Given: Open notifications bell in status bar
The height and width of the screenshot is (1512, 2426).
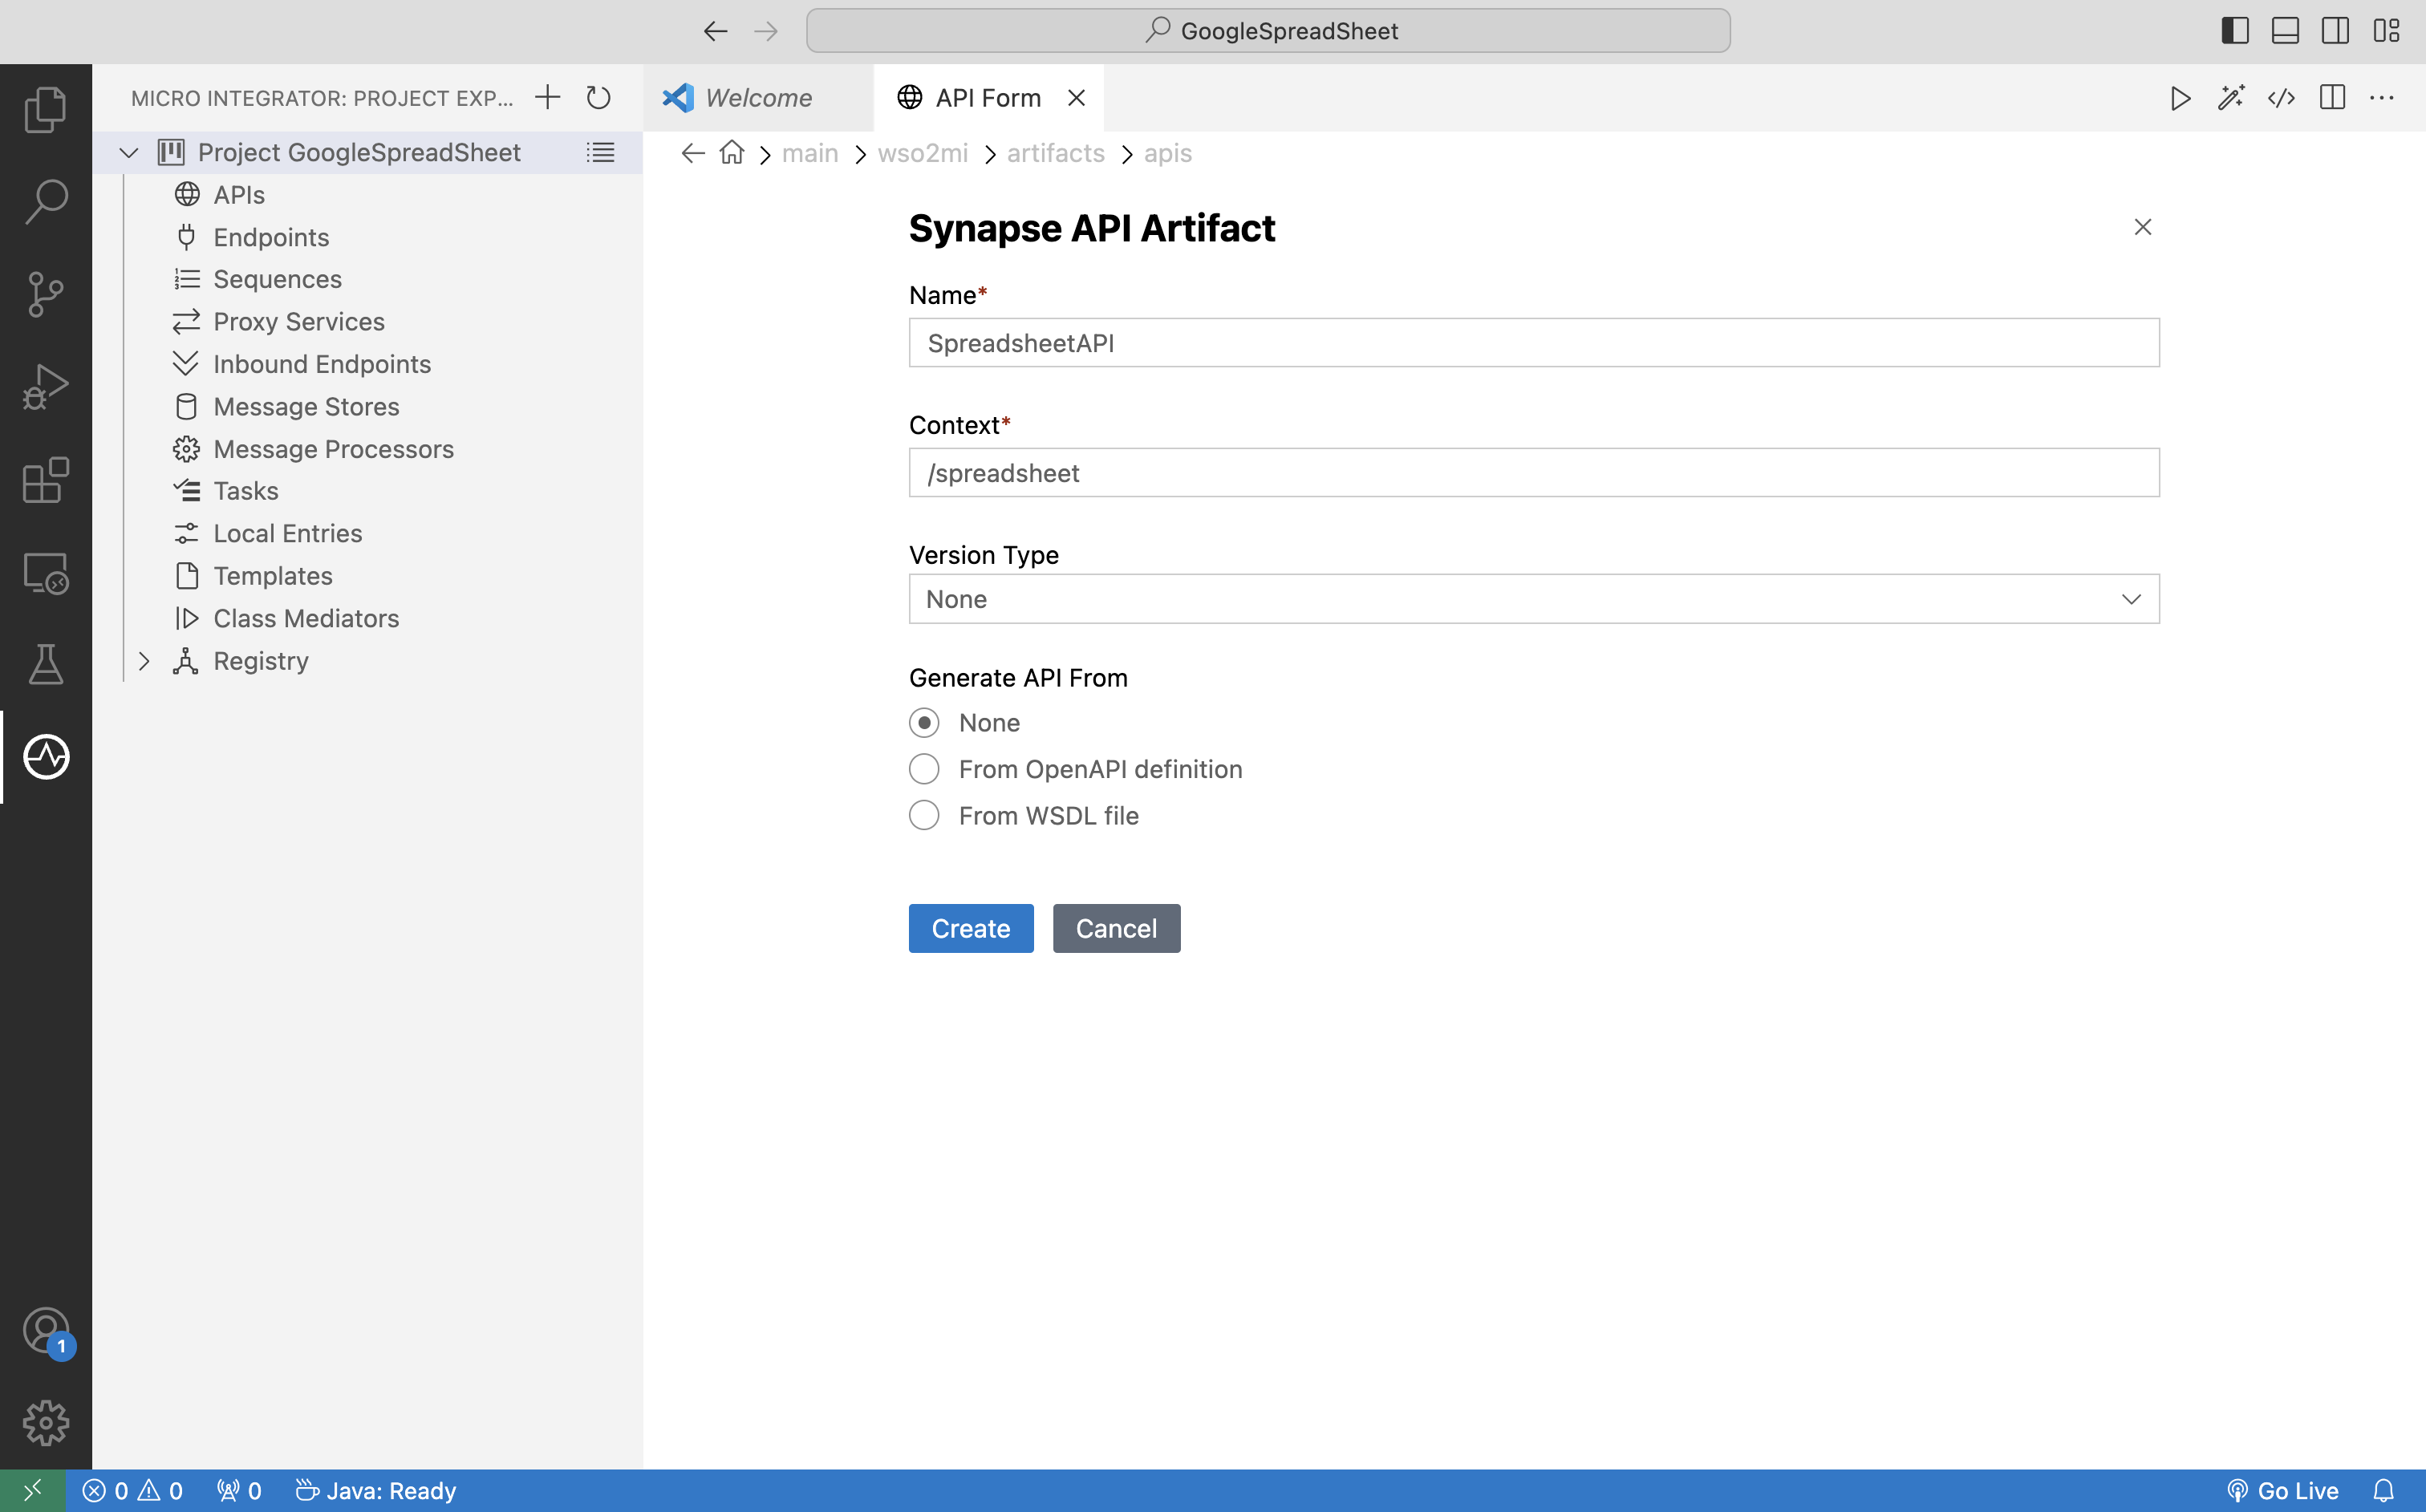Looking at the screenshot, I should point(2384,1491).
